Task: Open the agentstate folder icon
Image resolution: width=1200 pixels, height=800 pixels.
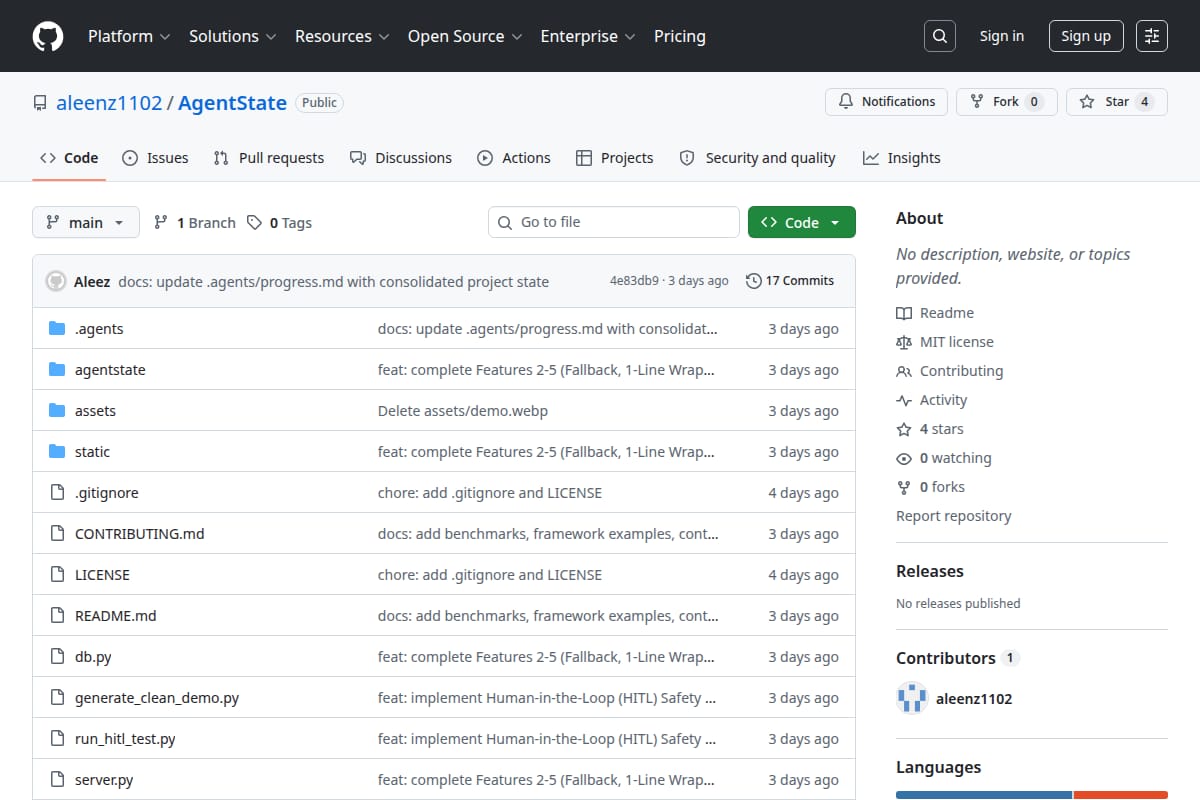Action: pyautogui.click(x=57, y=370)
